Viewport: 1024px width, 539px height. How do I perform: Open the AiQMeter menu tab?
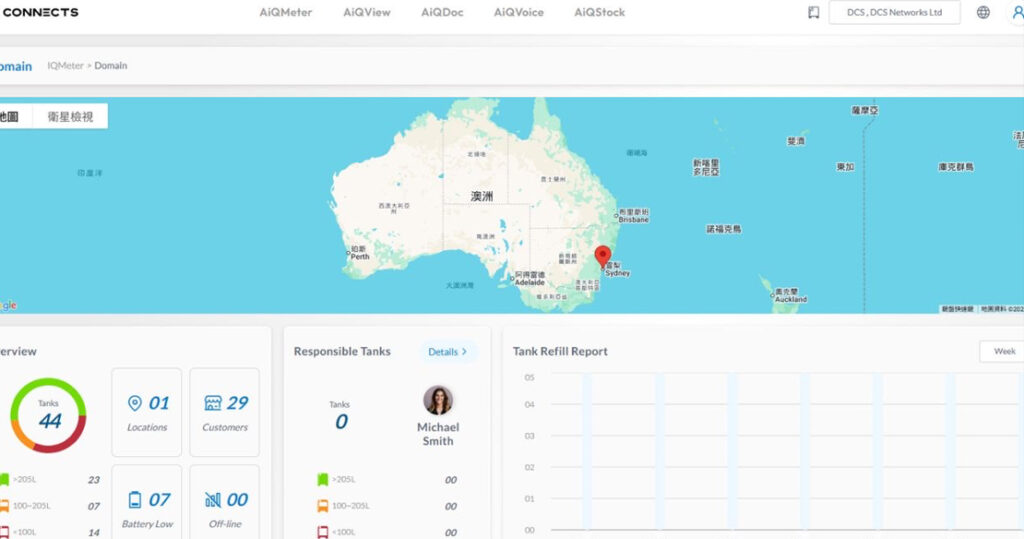click(x=286, y=13)
